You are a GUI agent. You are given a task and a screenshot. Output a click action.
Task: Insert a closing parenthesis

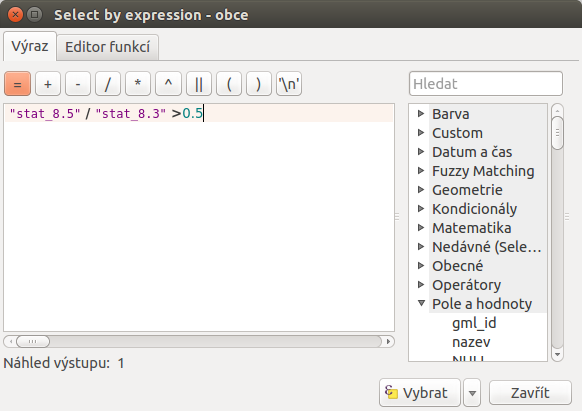(x=259, y=84)
